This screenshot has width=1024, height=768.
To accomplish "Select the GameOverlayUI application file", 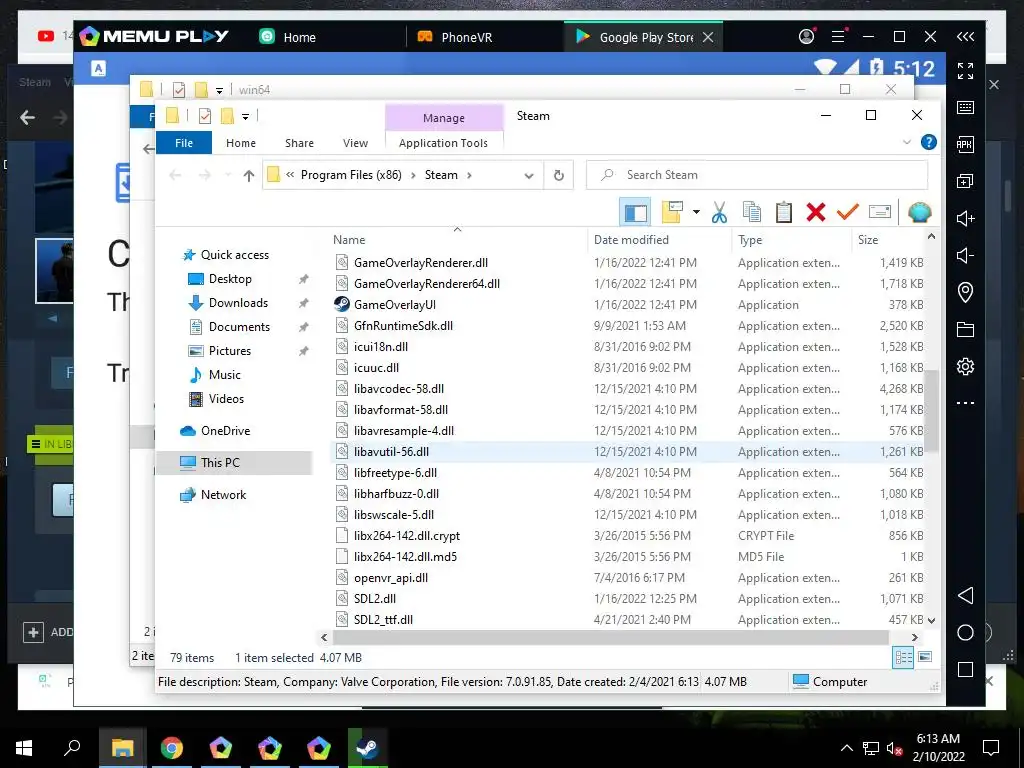I will [x=394, y=304].
